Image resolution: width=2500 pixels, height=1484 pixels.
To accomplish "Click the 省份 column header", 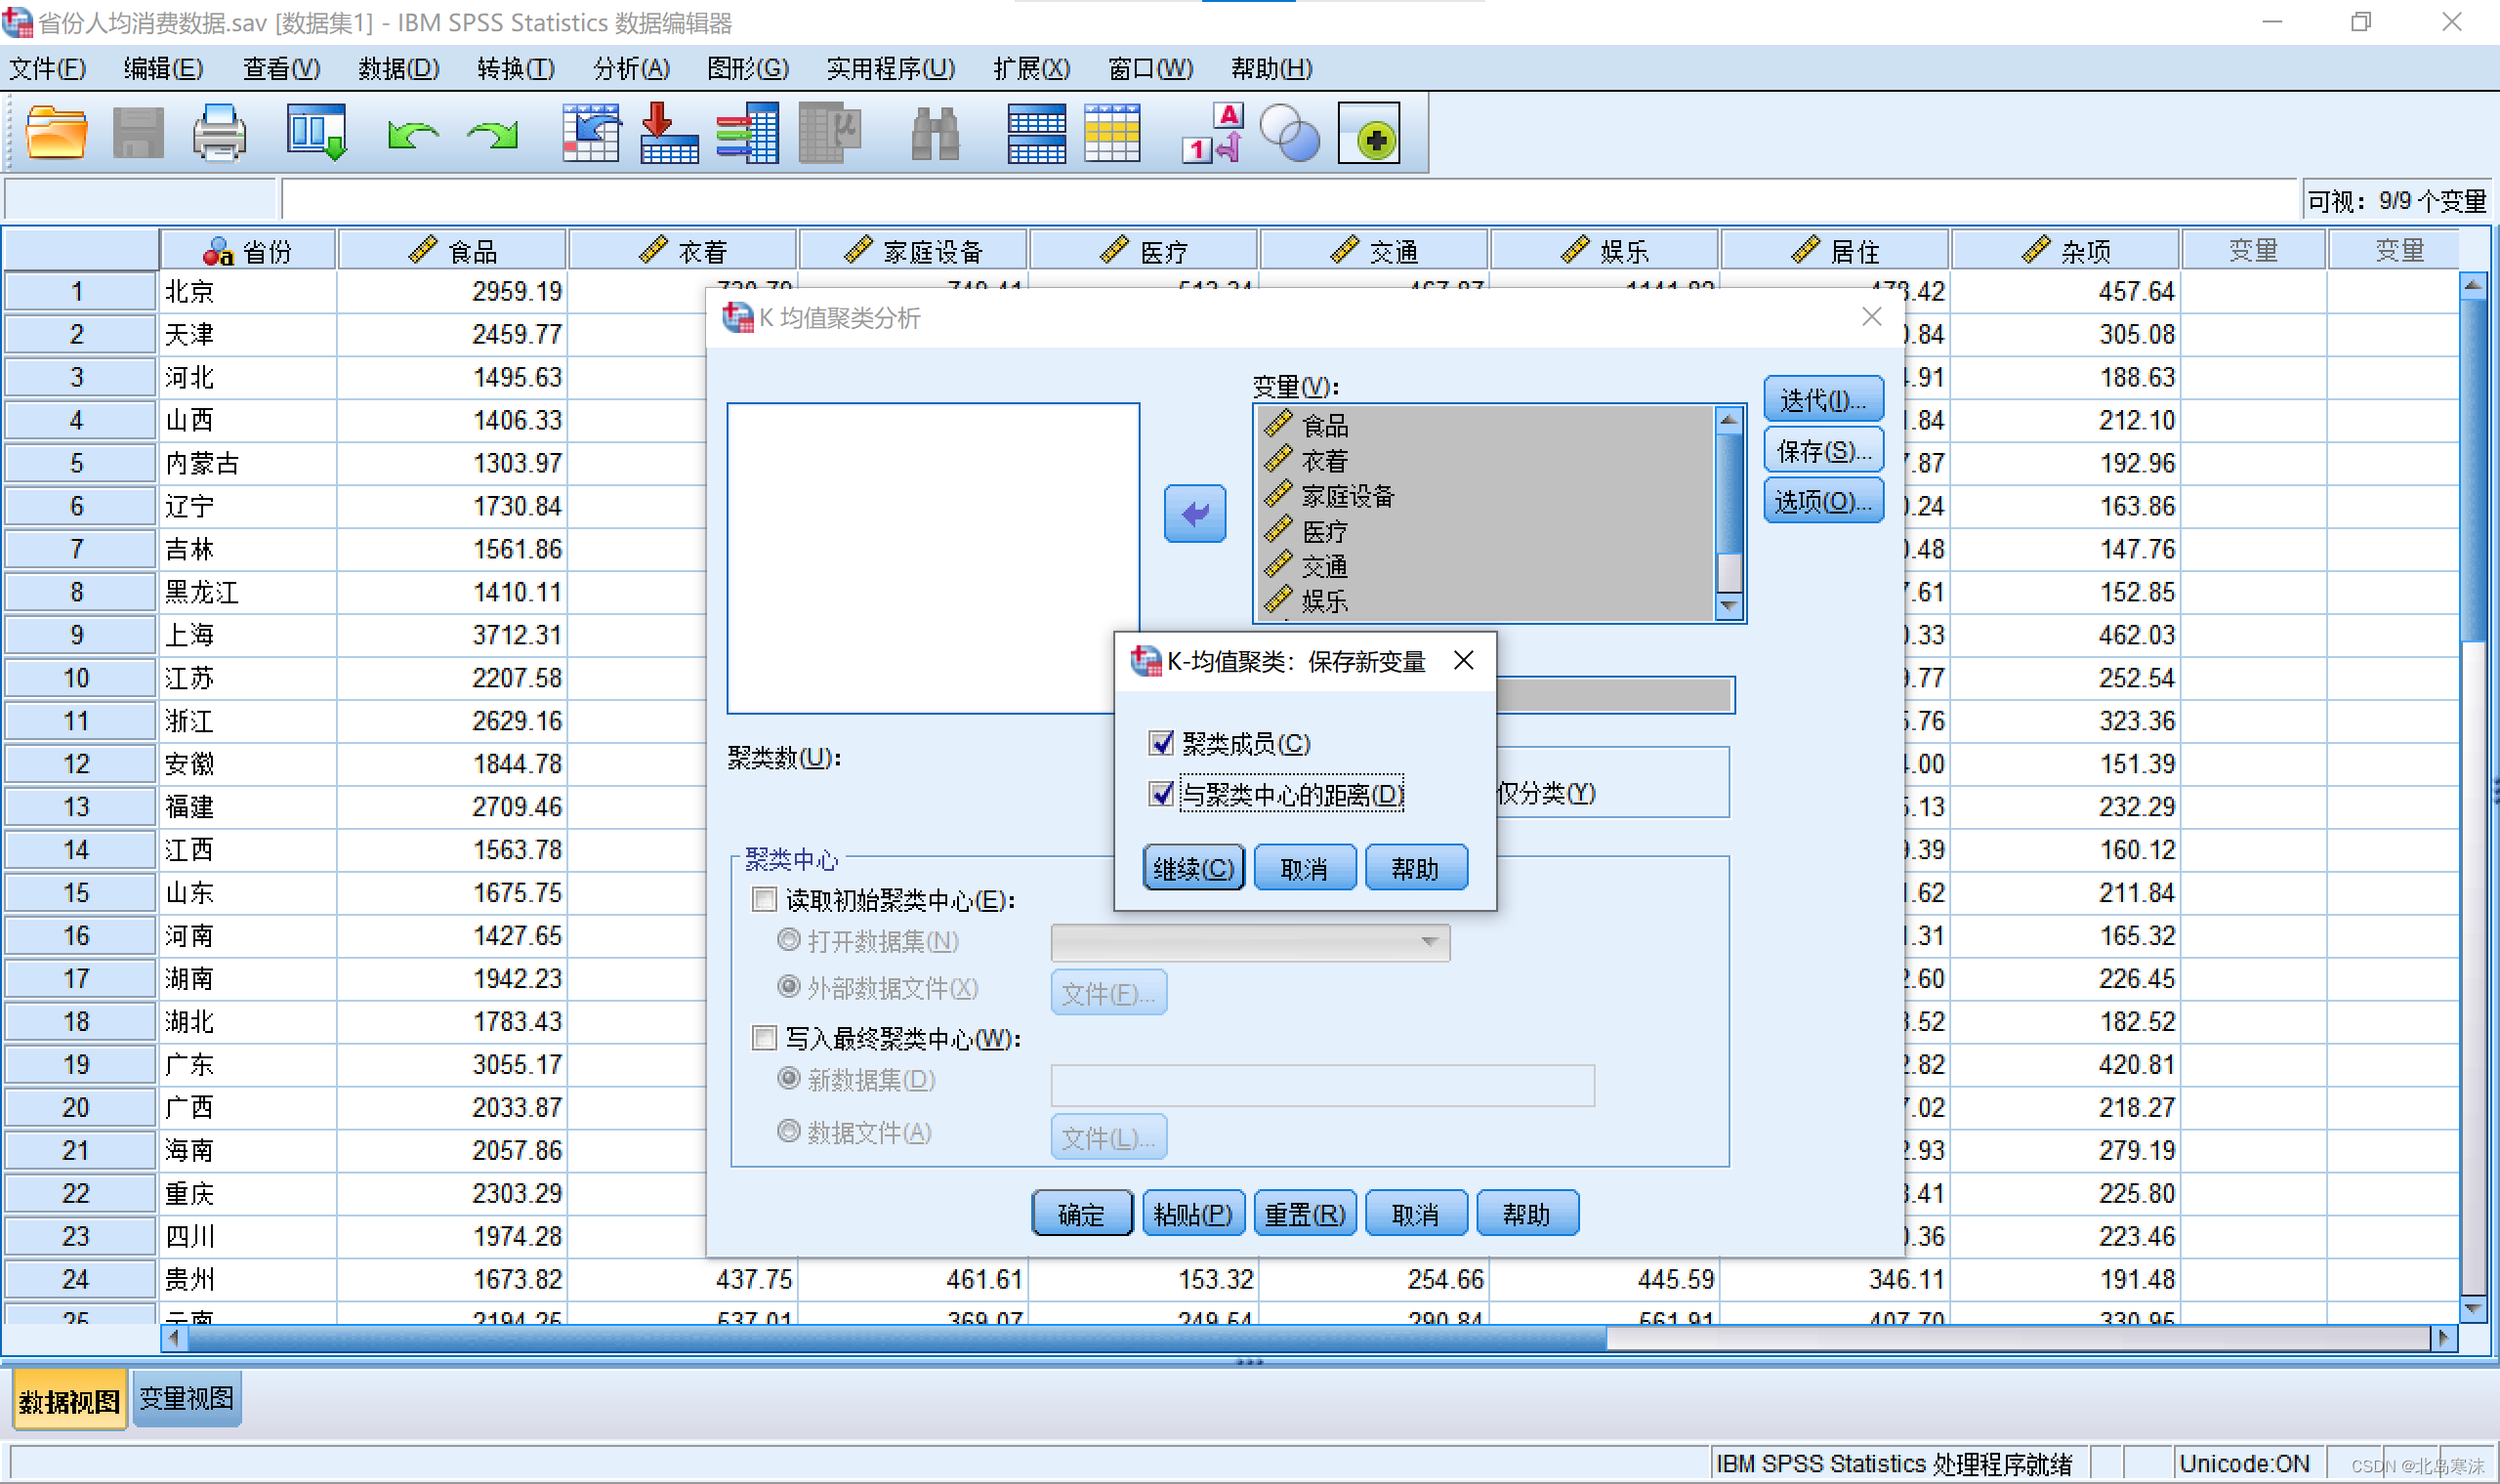I will click(248, 250).
